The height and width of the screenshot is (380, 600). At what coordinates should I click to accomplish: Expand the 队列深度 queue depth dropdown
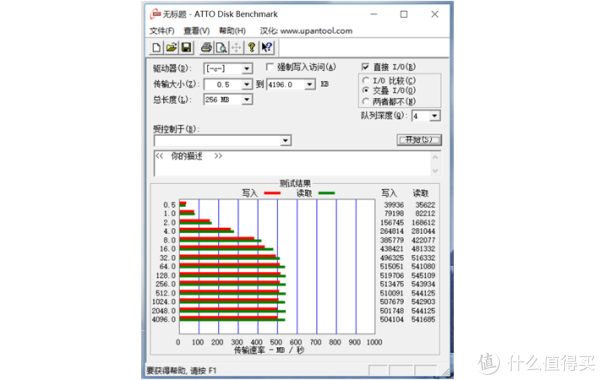coord(434,116)
